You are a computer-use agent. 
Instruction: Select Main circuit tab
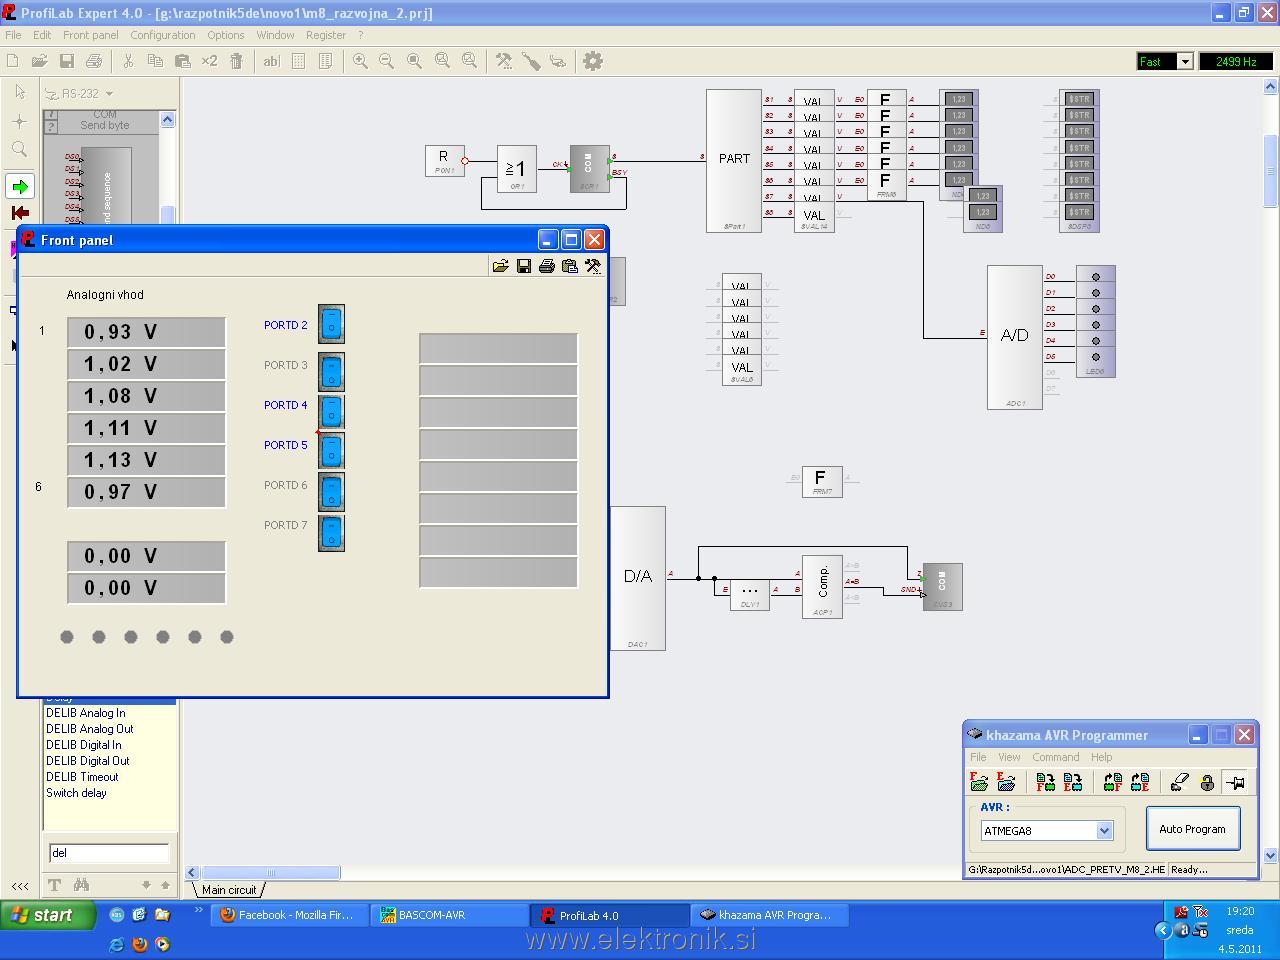point(229,890)
